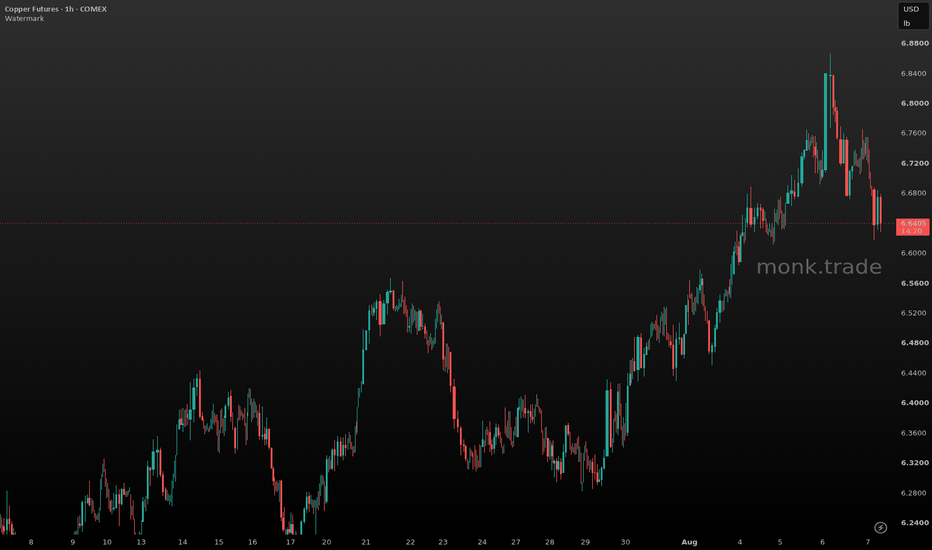Click date 15 on the time axis
Viewport: 932px width, 550px height.
point(219,542)
